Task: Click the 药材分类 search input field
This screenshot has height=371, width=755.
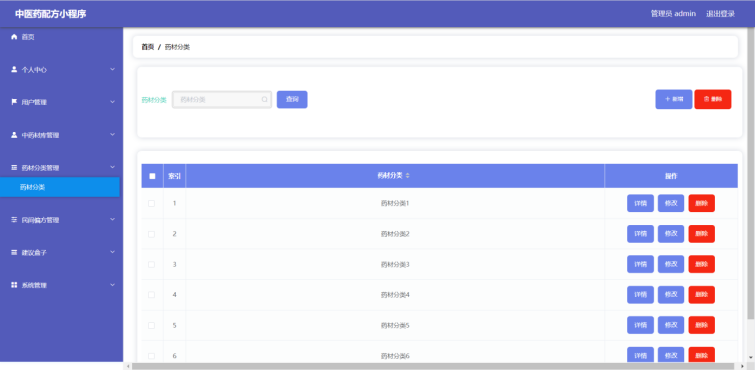Action: coord(222,100)
